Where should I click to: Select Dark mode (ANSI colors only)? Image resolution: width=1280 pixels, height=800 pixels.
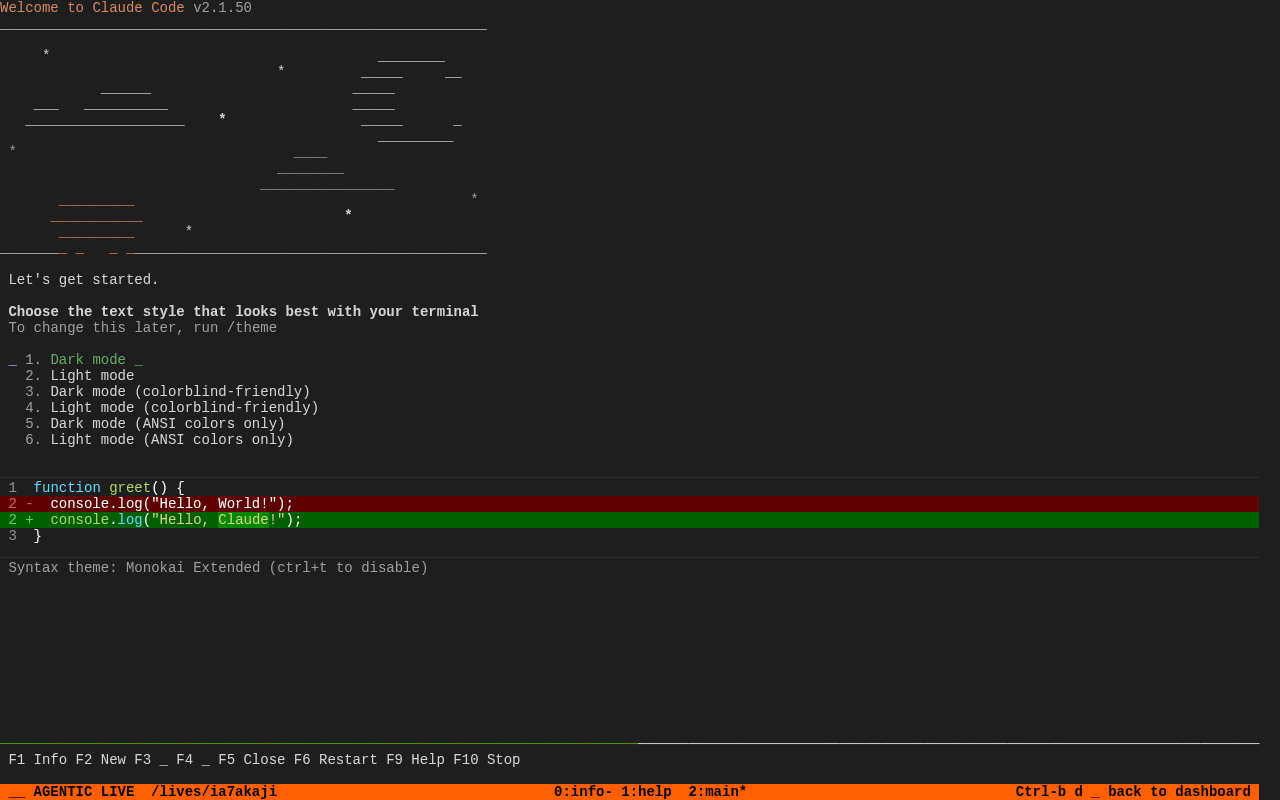coord(167,424)
